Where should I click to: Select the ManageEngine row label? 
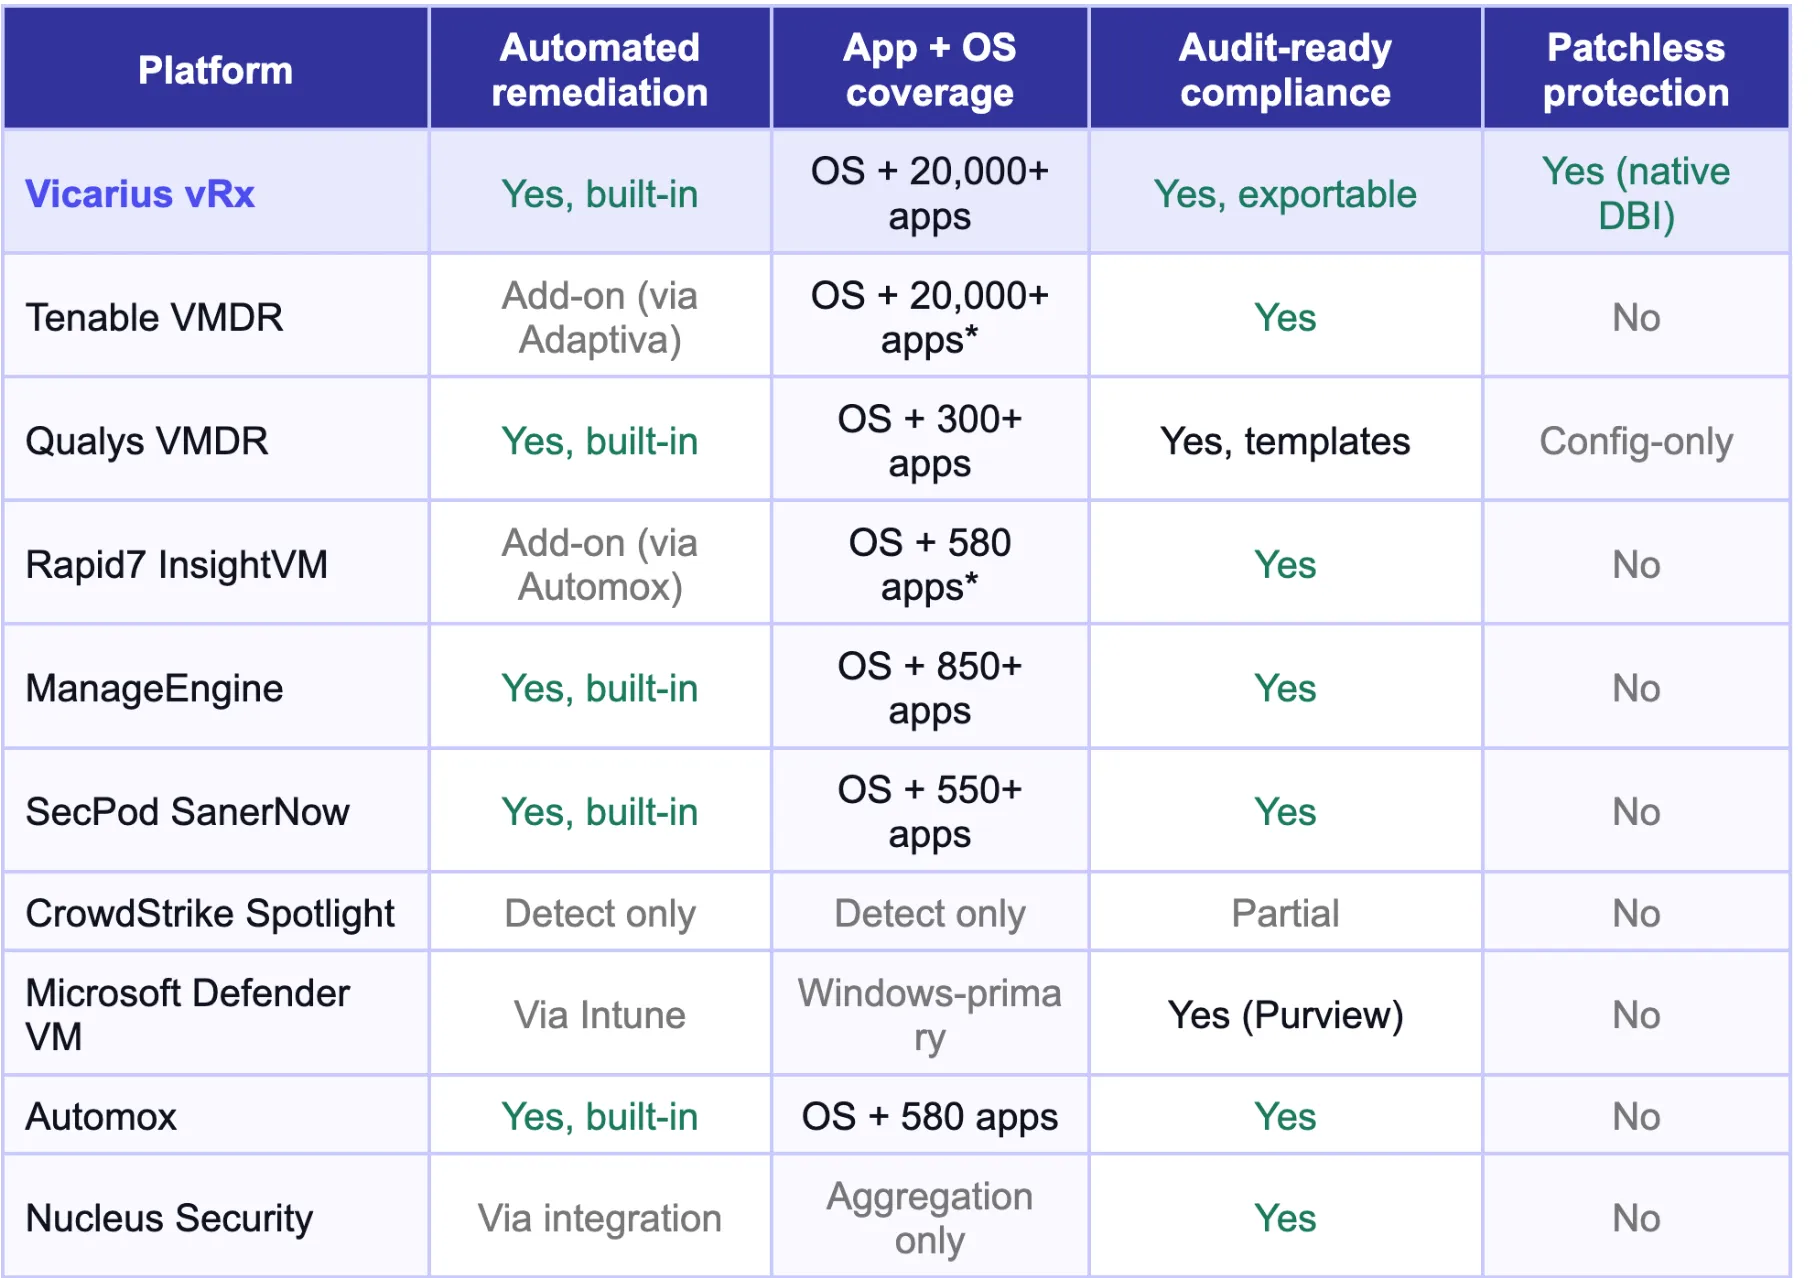(x=154, y=688)
